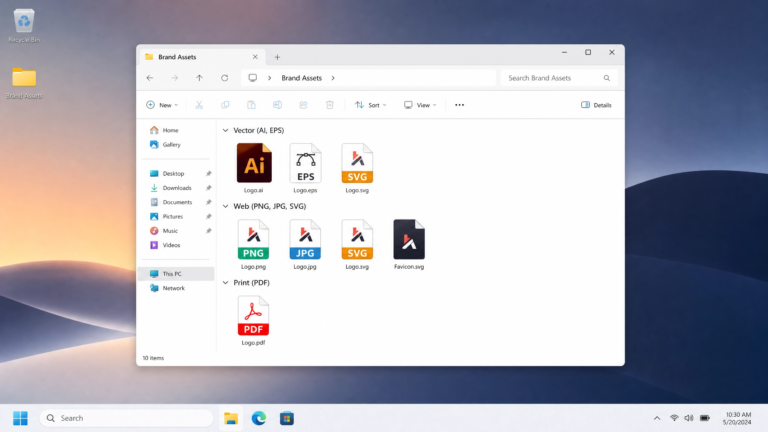Open Documents in the sidebar
The width and height of the screenshot is (768, 432).
pyautogui.click(x=176, y=202)
